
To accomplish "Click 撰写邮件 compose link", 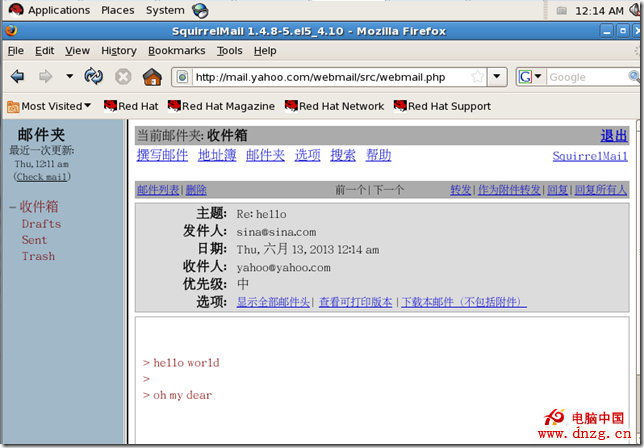I will [x=162, y=155].
